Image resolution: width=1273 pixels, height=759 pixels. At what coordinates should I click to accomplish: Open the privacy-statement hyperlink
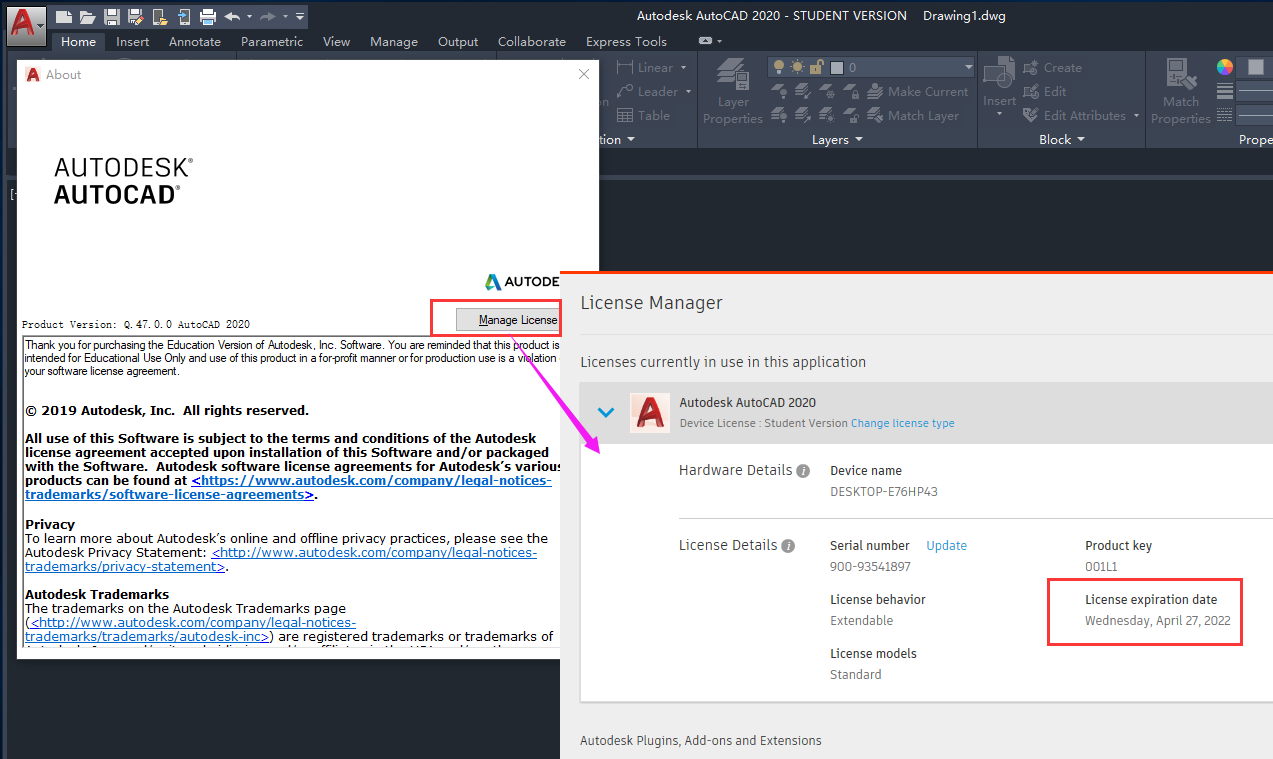pos(281,560)
